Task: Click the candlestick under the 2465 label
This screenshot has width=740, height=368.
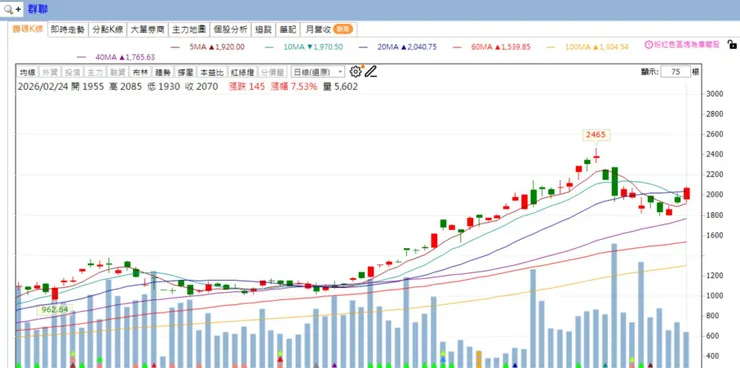Action: tap(597, 156)
